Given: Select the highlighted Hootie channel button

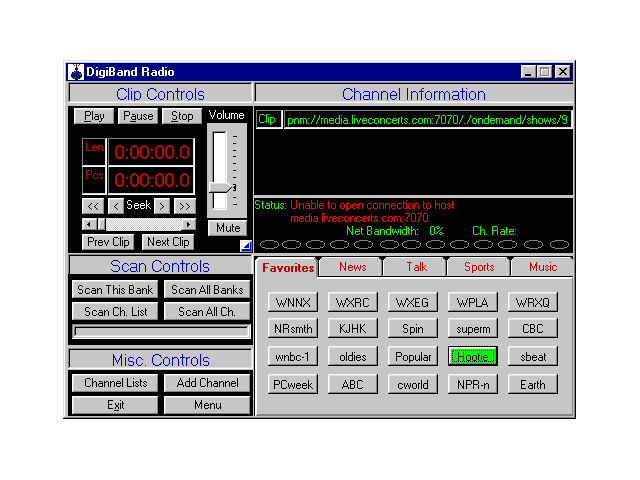Looking at the screenshot, I should tap(473, 356).
